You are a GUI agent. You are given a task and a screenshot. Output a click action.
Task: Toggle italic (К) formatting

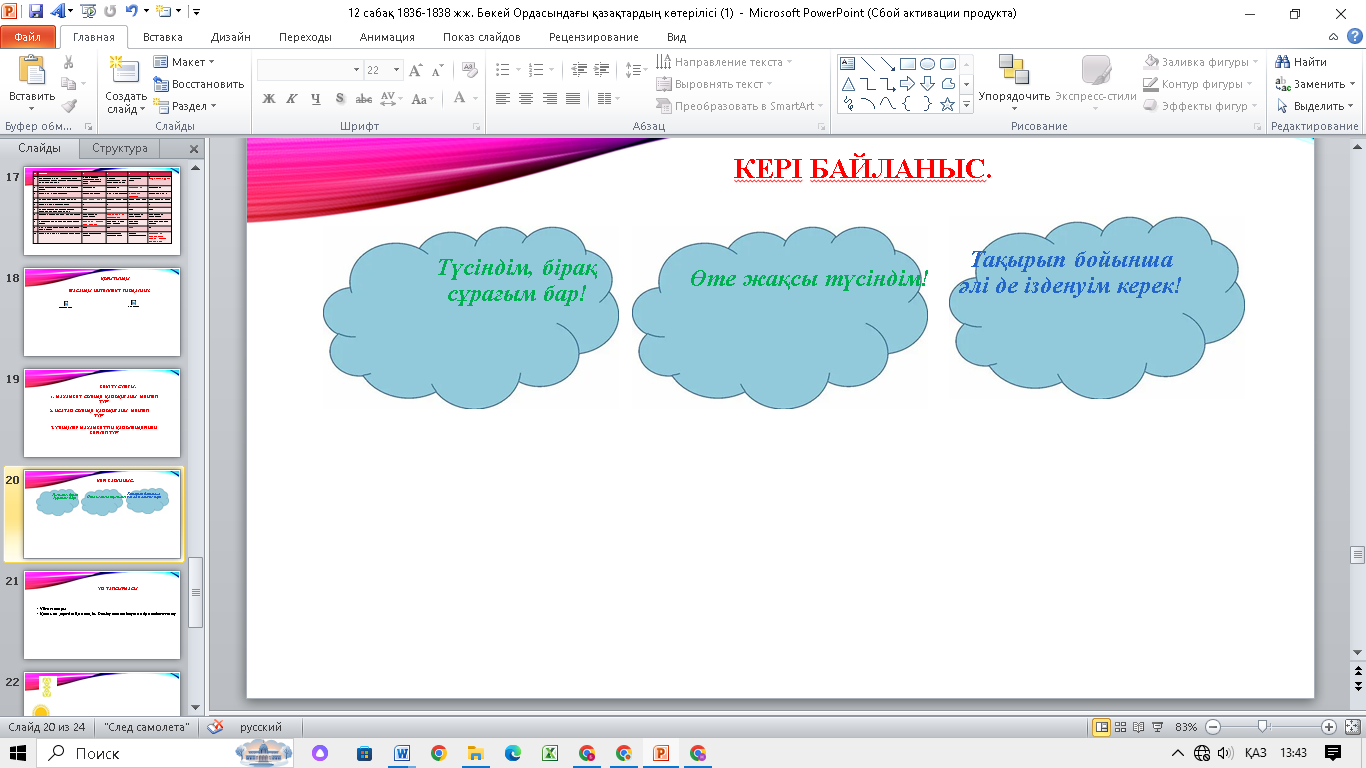click(x=292, y=99)
